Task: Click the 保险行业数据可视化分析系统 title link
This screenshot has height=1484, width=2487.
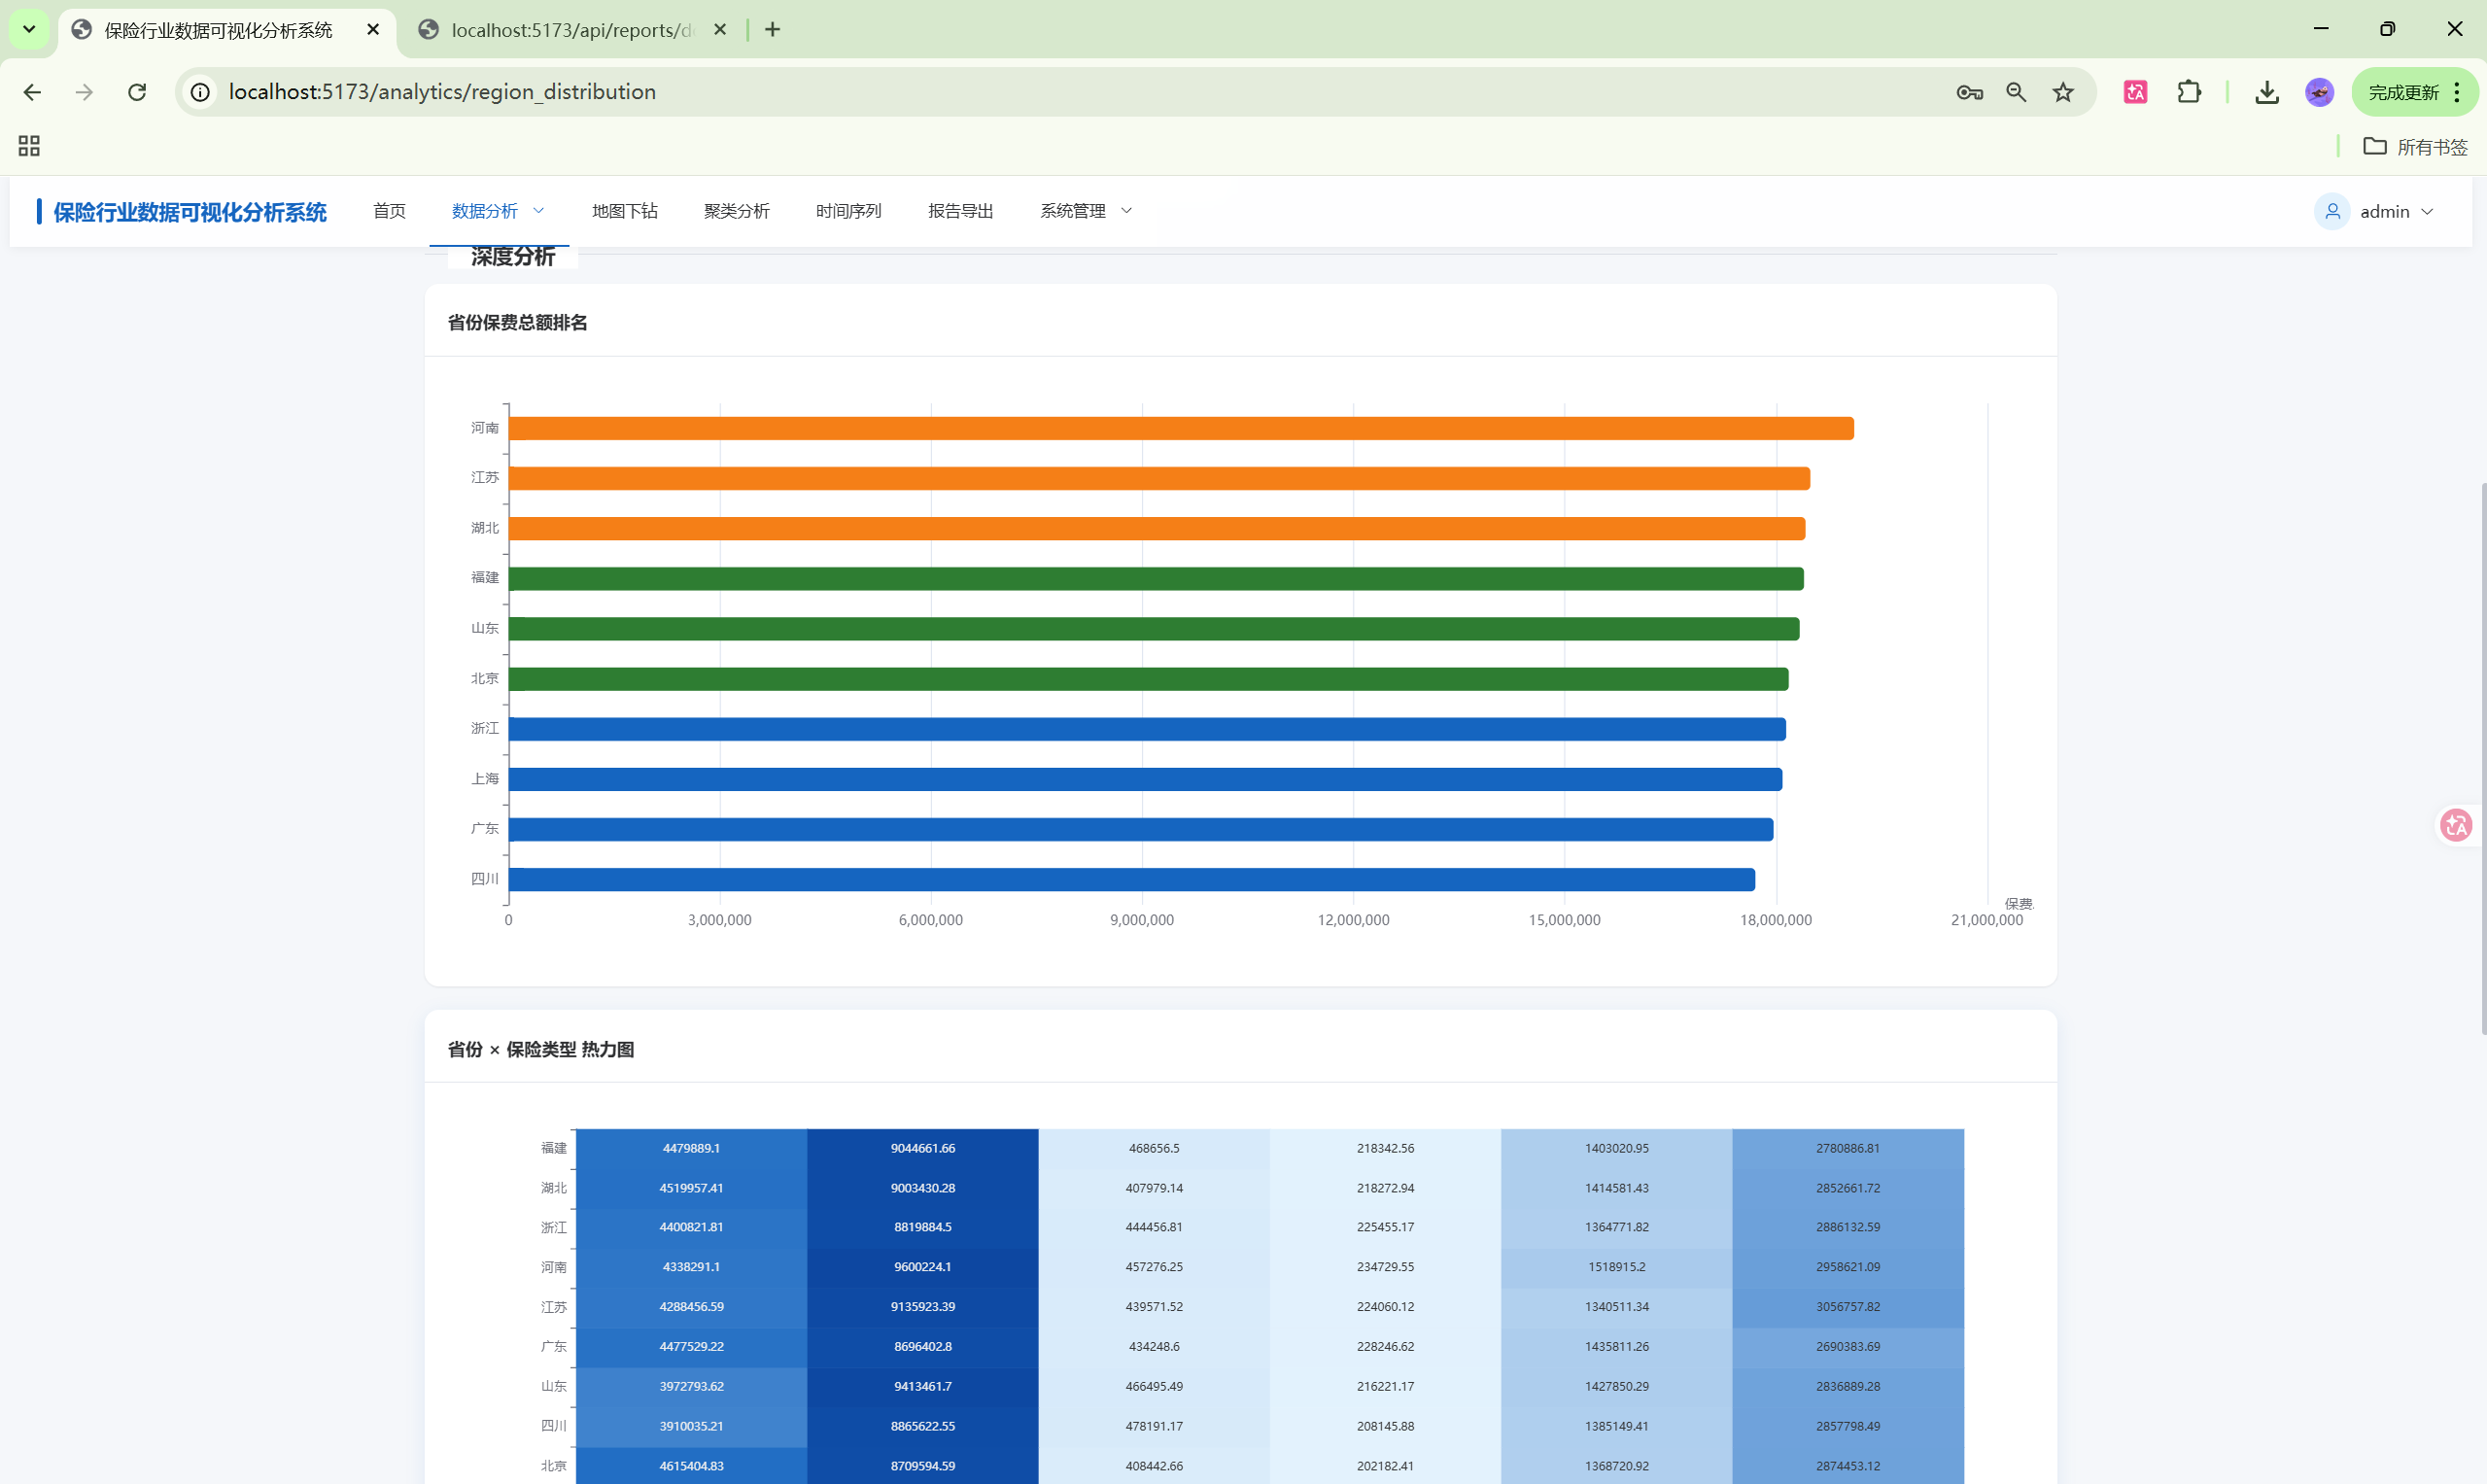Action: [190, 212]
